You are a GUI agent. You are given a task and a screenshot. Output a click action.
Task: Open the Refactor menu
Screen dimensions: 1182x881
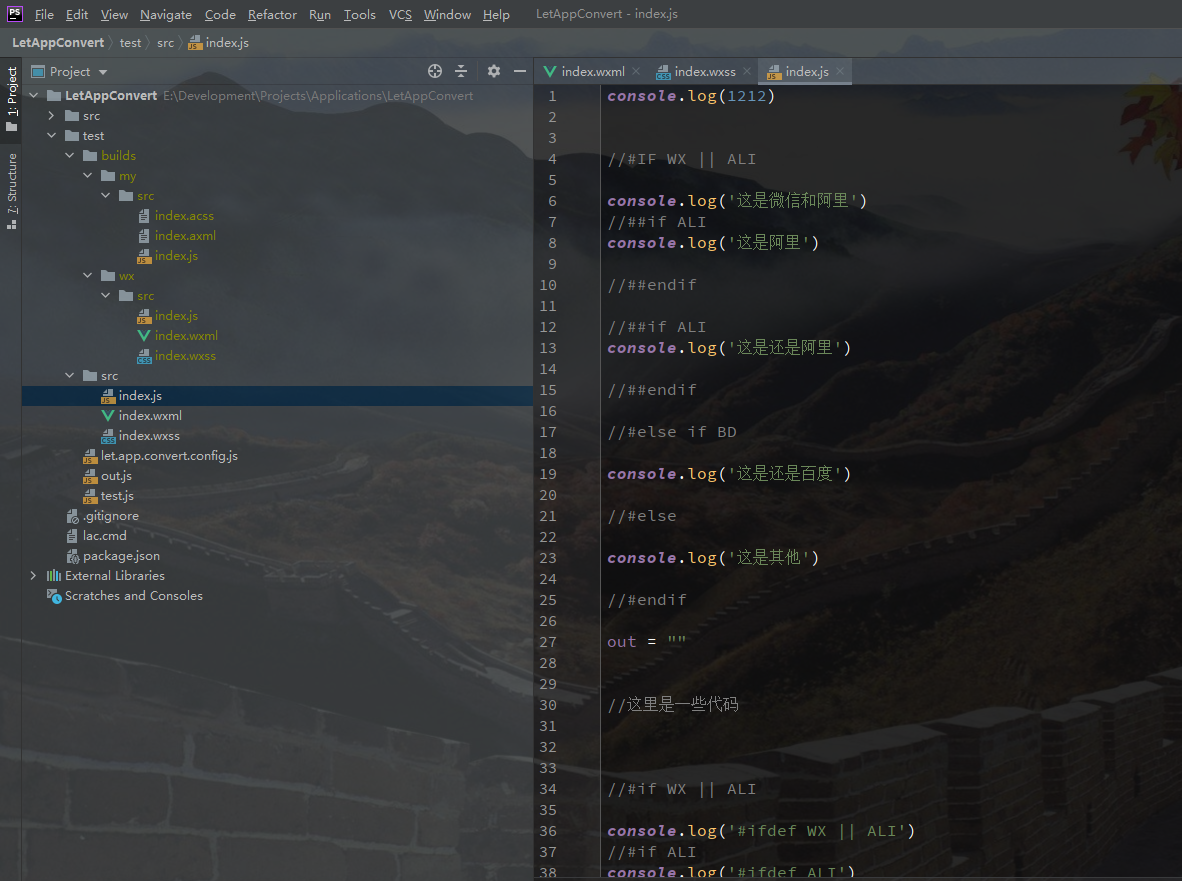pos(272,14)
